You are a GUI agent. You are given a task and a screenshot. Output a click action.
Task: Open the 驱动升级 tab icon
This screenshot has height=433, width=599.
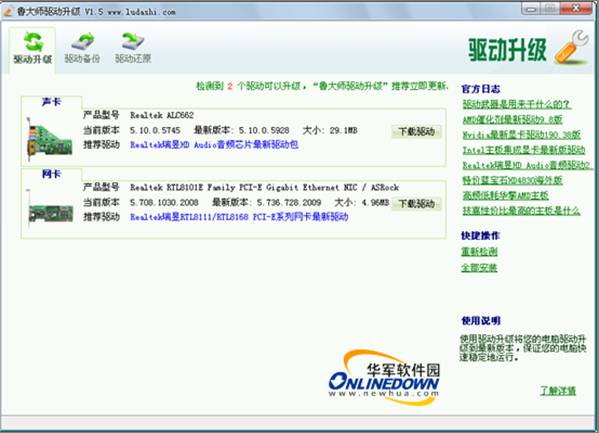[33, 42]
